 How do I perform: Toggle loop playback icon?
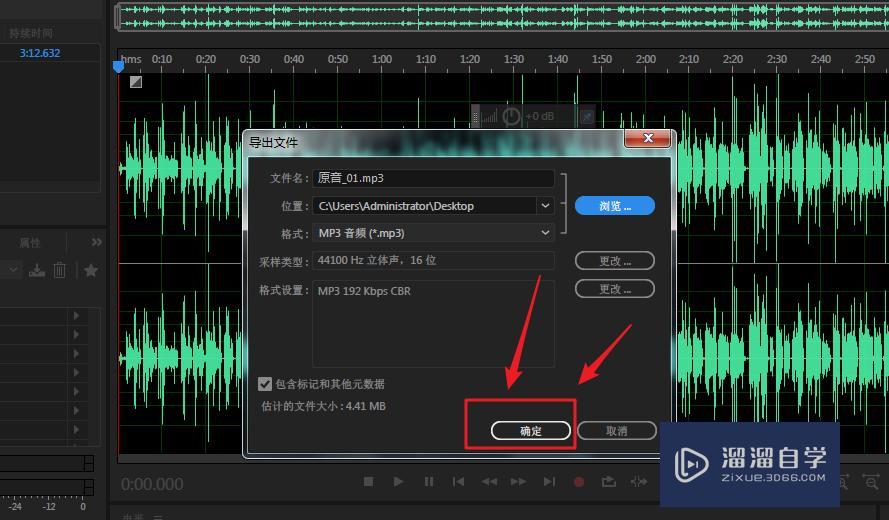608,481
